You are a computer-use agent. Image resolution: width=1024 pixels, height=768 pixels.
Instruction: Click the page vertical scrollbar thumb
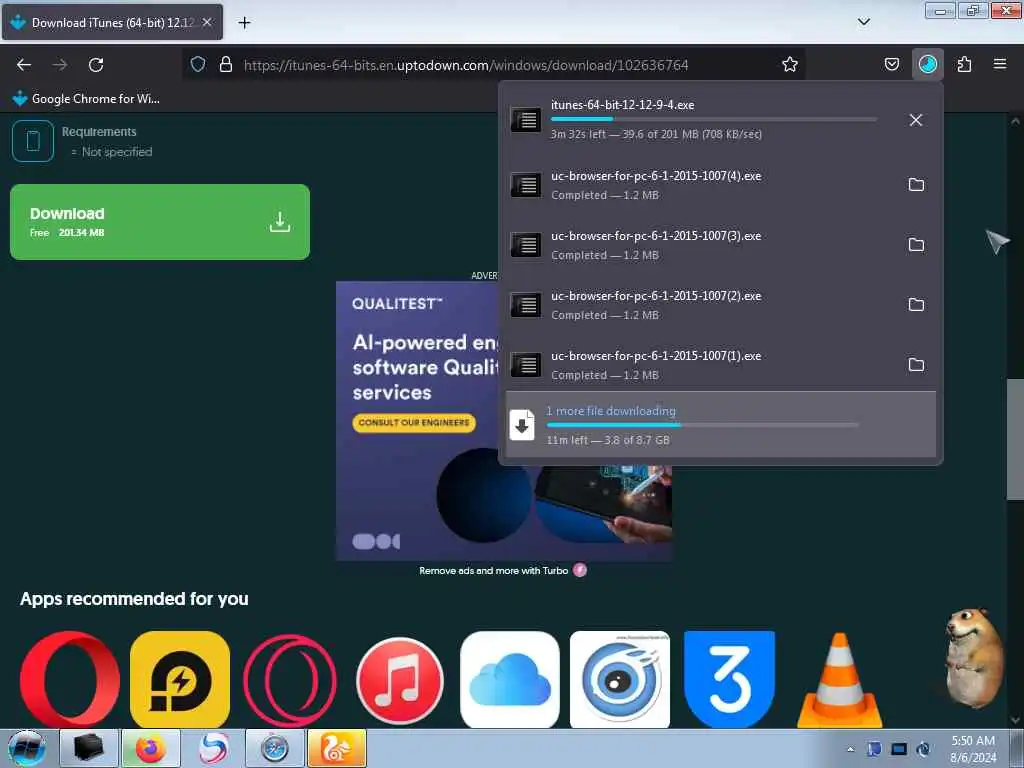(1015, 439)
